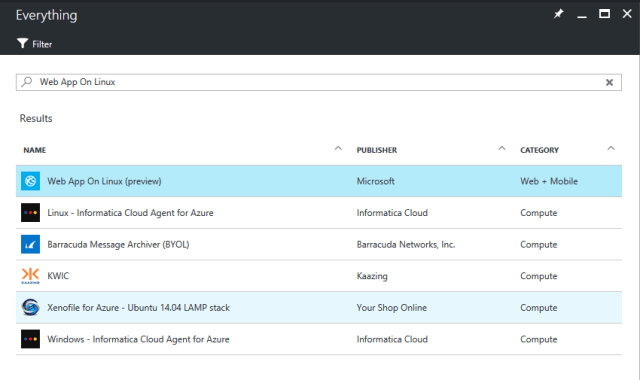Click the Everything blade title
Viewport: 640px width, 380px height.
[x=47, y=16]
